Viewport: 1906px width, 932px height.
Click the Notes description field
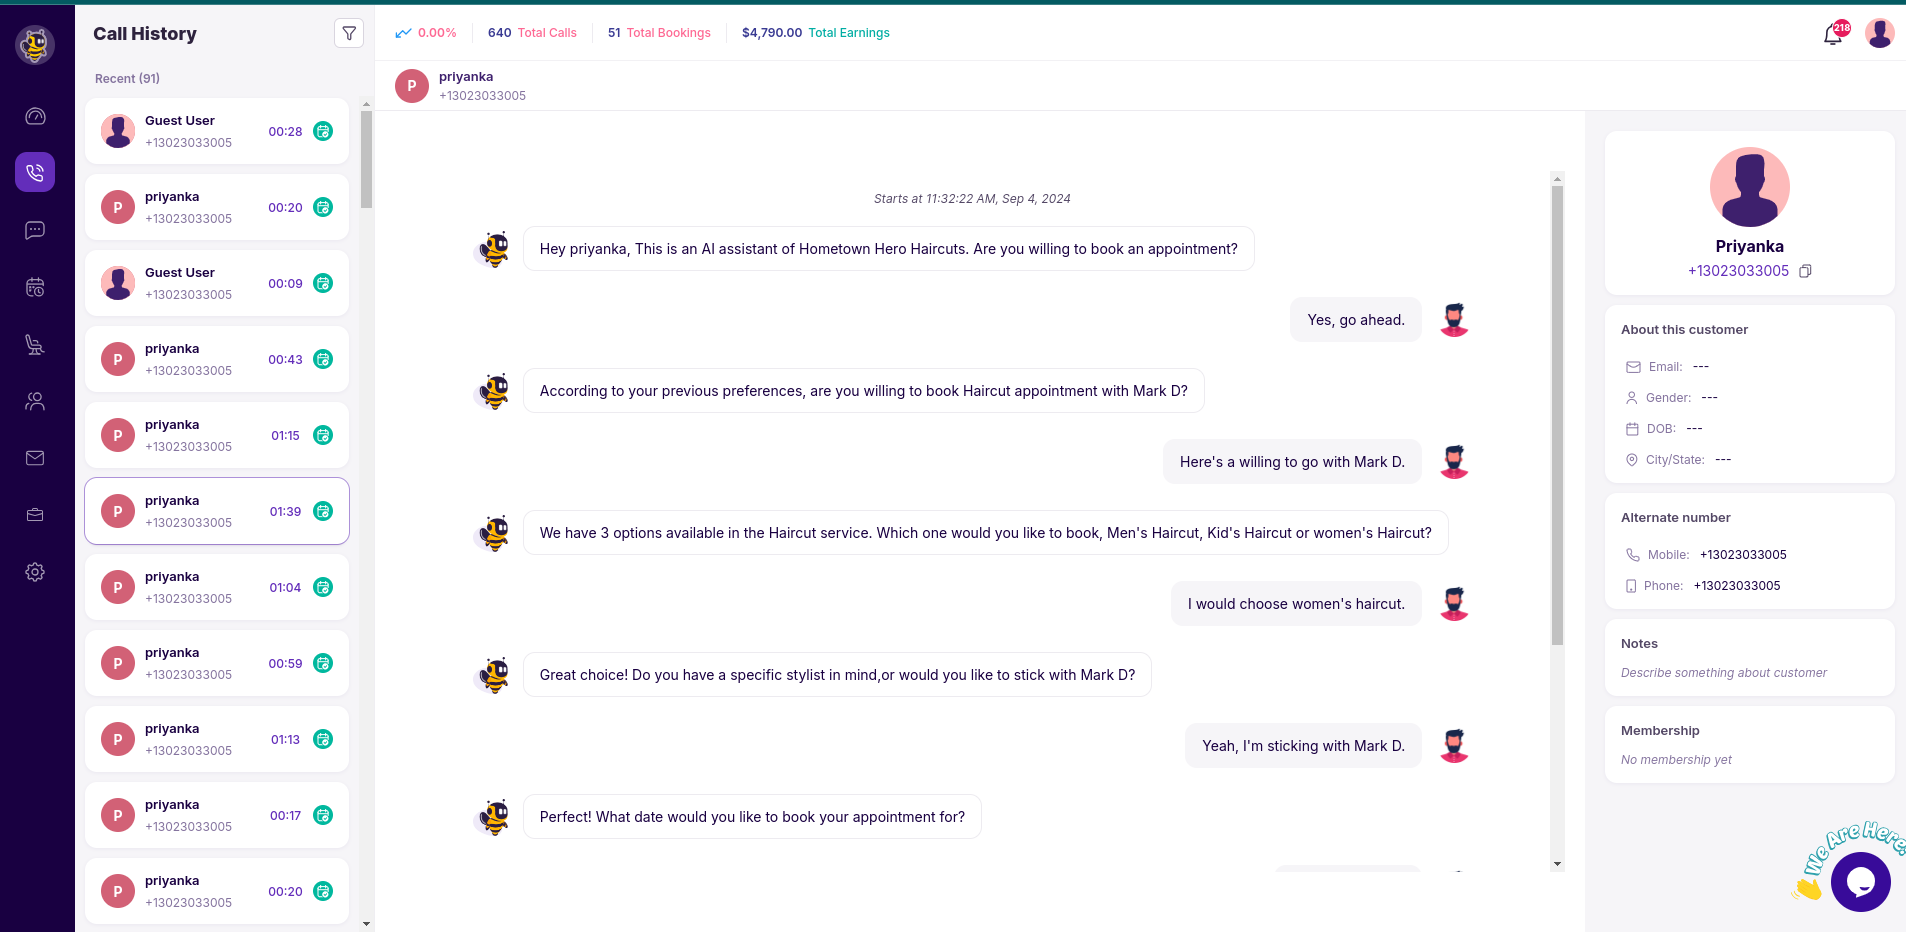pos(1723,673)
